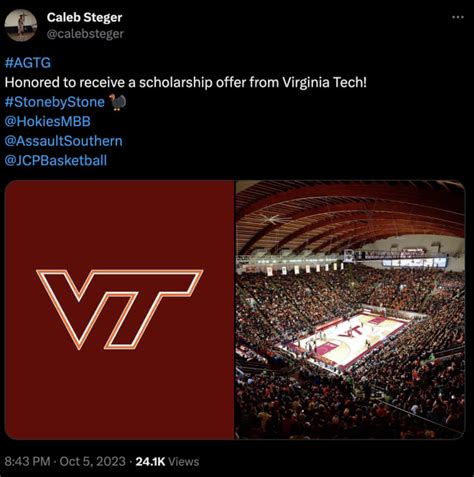Select the scholarship offer tweet text
This screenshot has width=474, height=477.
pos(186,82)
